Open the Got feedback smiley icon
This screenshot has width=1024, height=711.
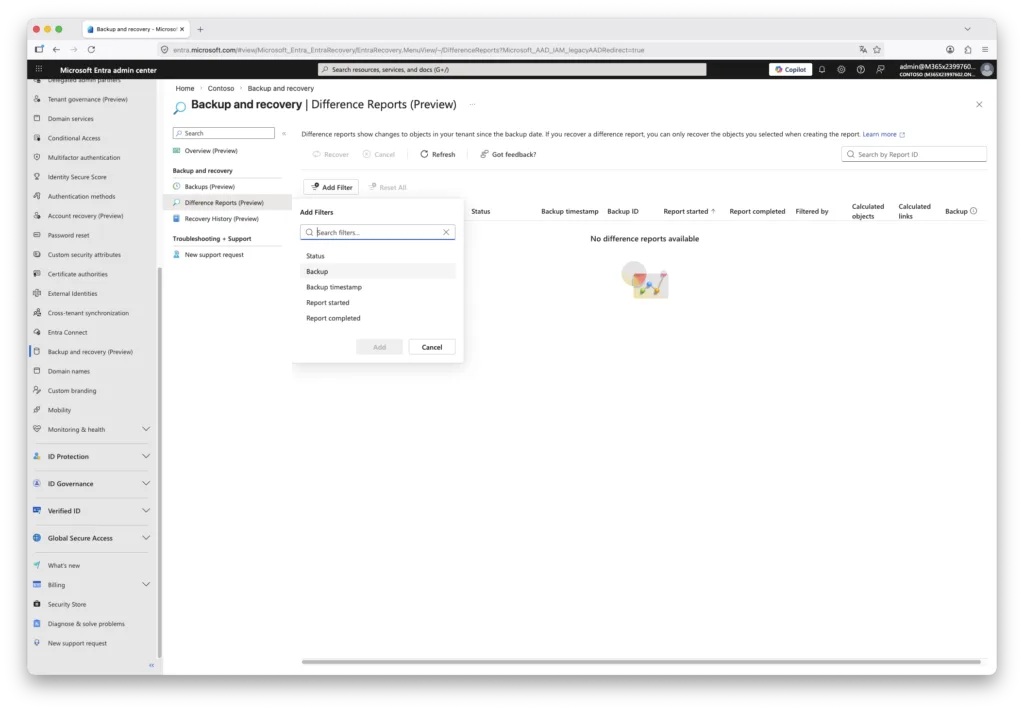click(x=485, y=154)
